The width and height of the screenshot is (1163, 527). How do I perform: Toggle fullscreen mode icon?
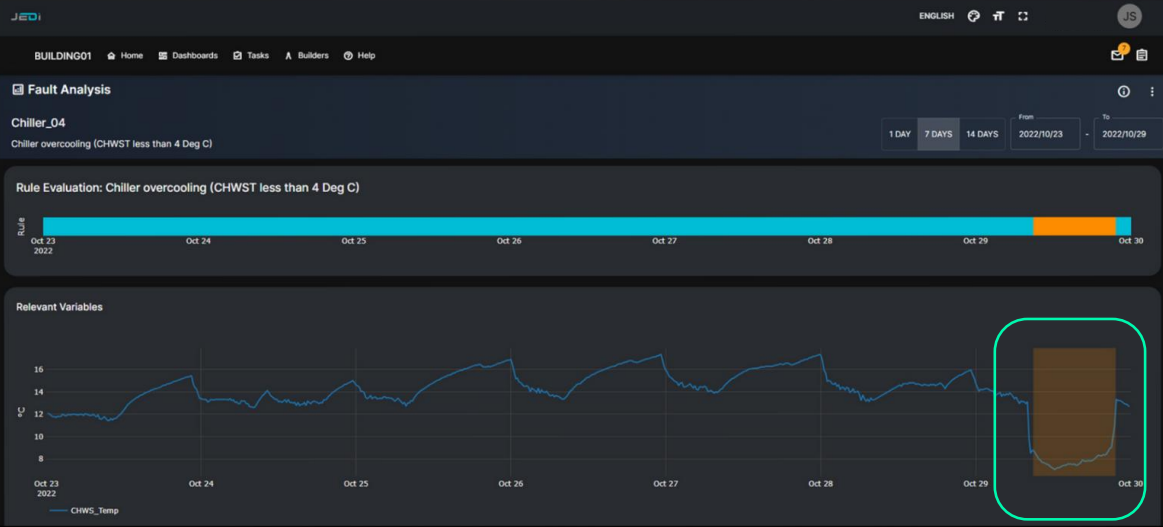click(x=1023, y=16)
